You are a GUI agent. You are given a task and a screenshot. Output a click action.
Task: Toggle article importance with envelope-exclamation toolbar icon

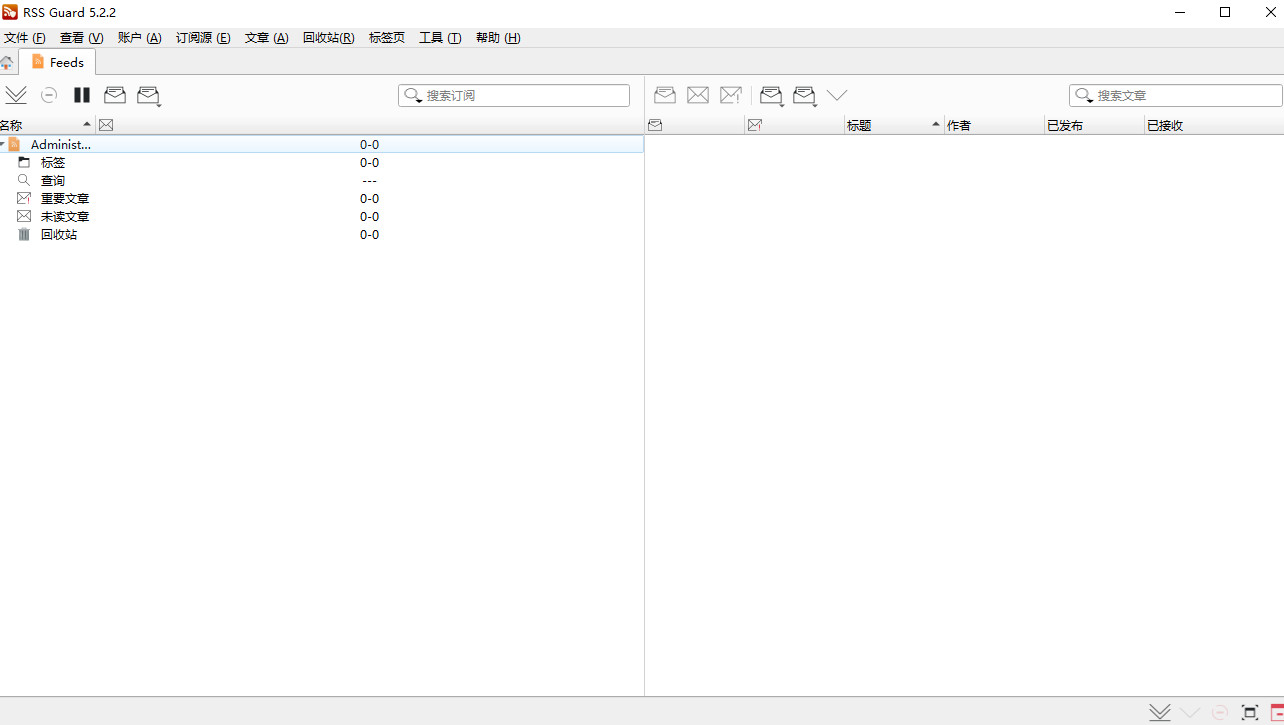click(x=731, y=95)
